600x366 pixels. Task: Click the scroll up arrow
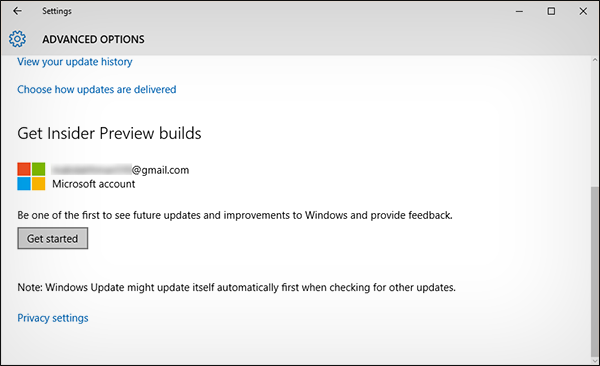(x=595, y=60)
